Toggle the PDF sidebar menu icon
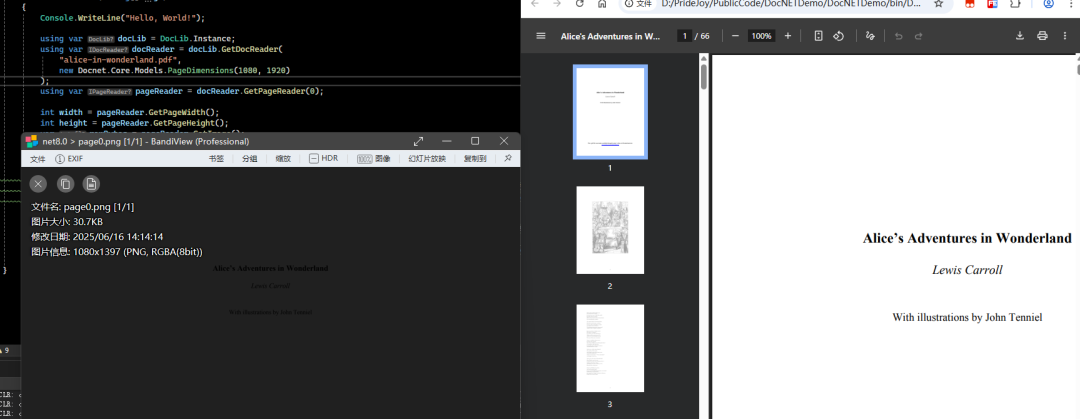1080x419 pixels. point(541,36)
